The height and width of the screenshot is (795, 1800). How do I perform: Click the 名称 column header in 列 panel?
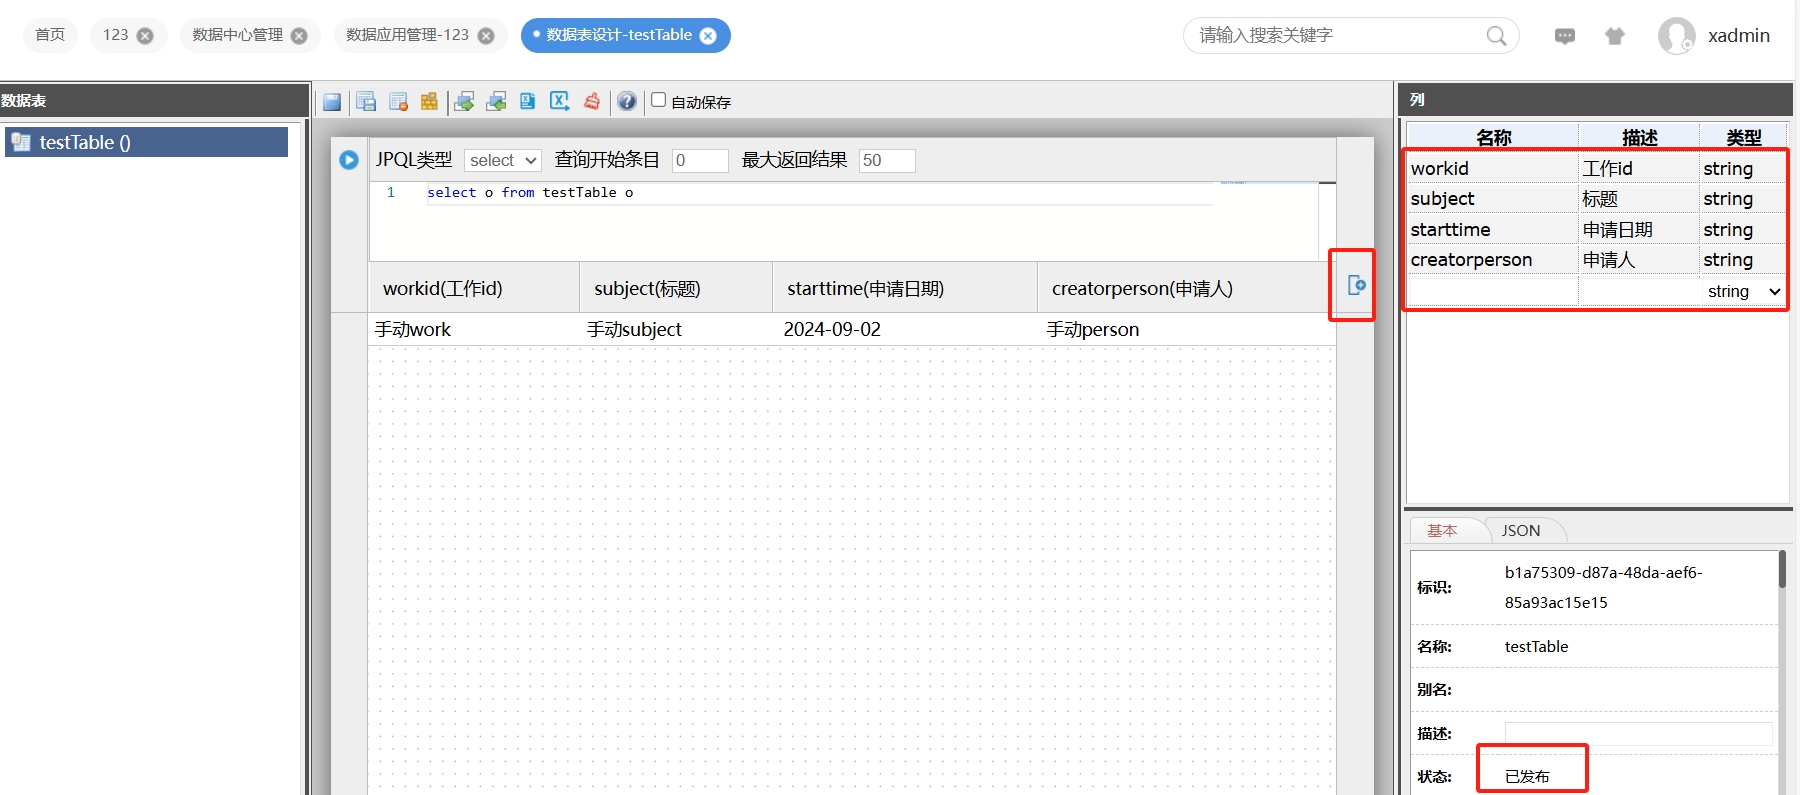[x=1493, y=137]
